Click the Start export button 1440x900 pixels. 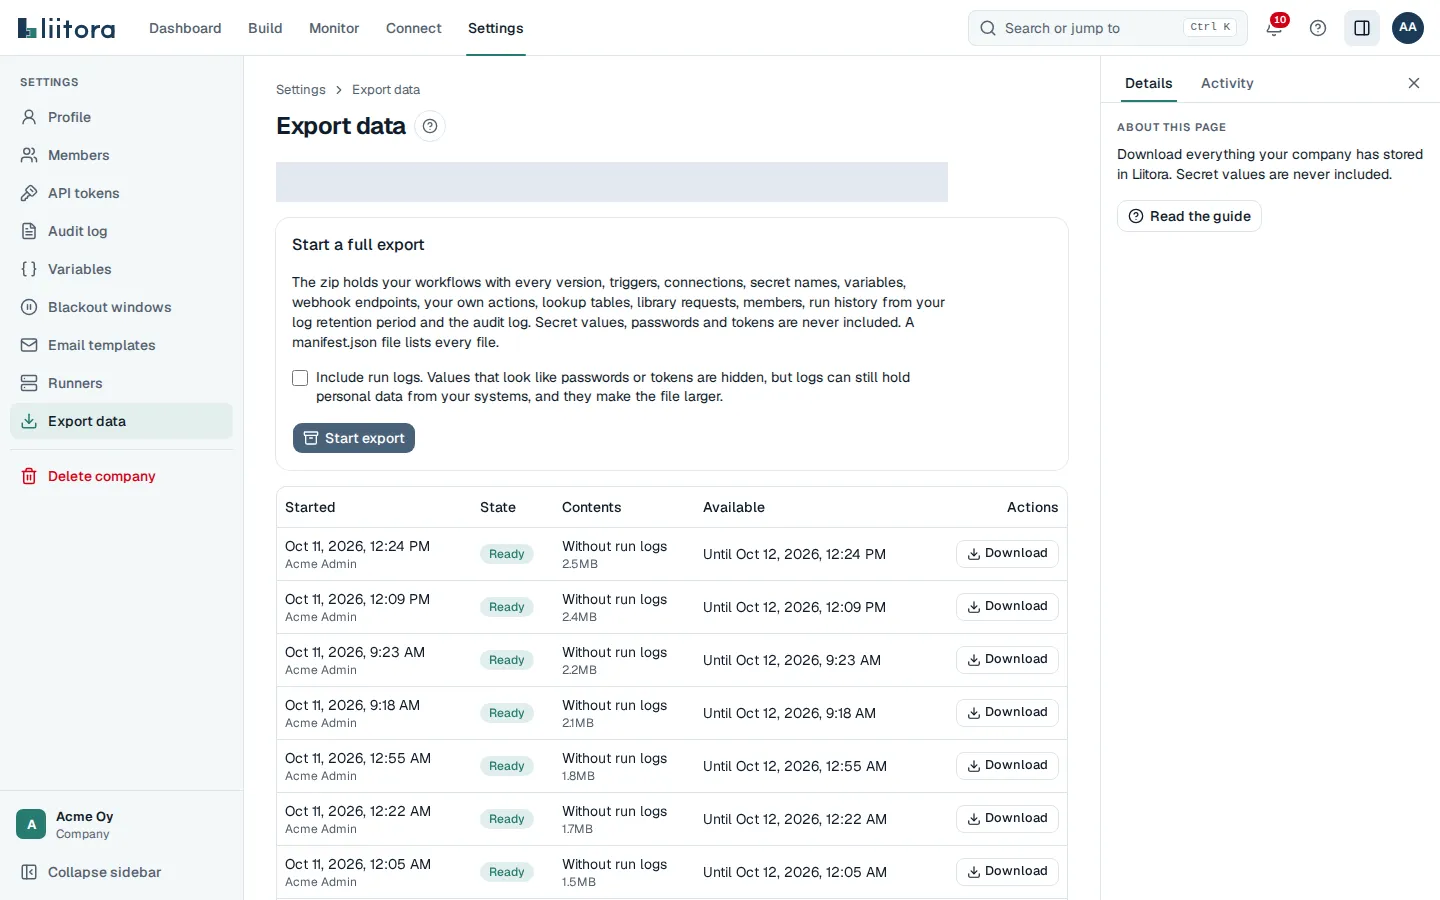point(354,438)
